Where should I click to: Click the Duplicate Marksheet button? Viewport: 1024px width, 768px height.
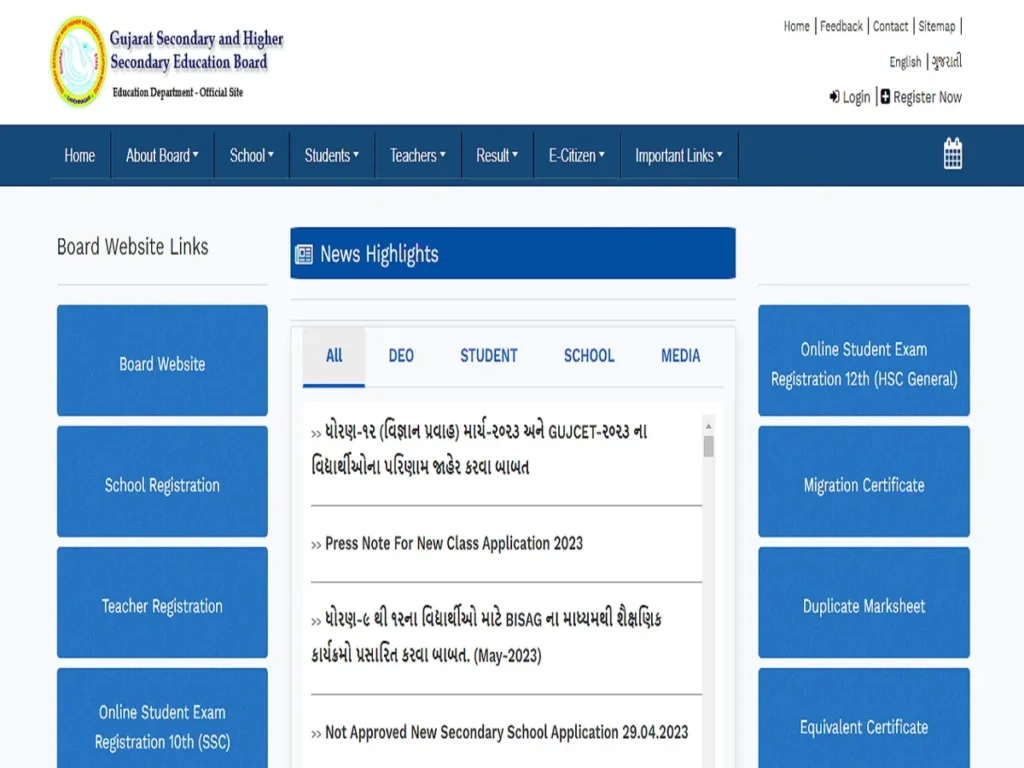(x=864, y=602)
